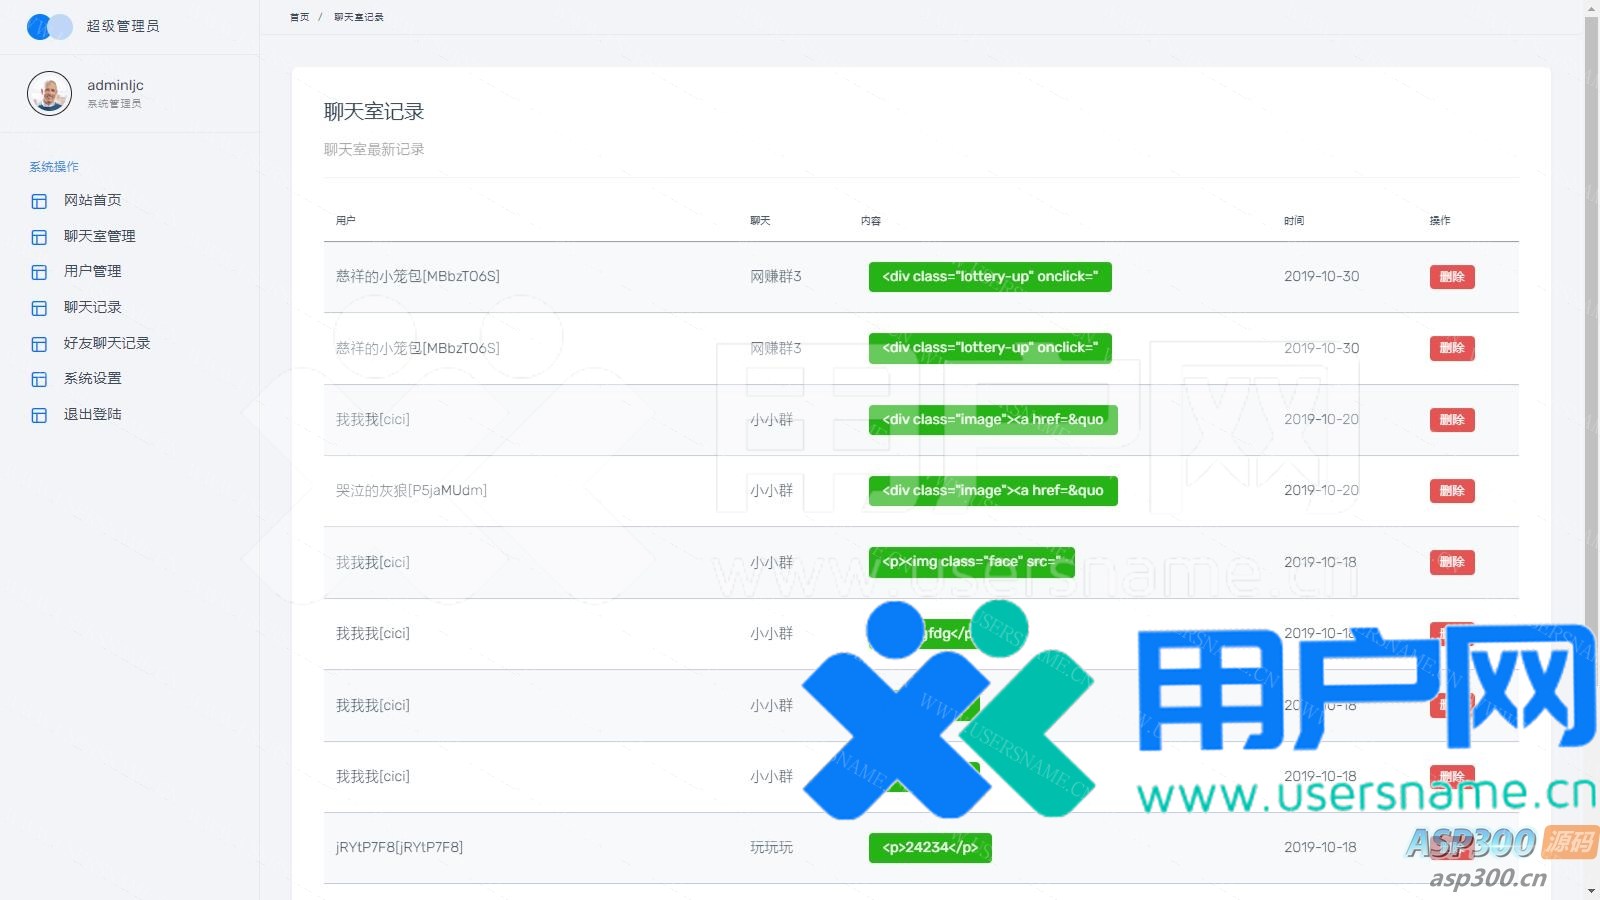Delete first 慈祥的小笼包 chat record

click(x=1451, y=277)
